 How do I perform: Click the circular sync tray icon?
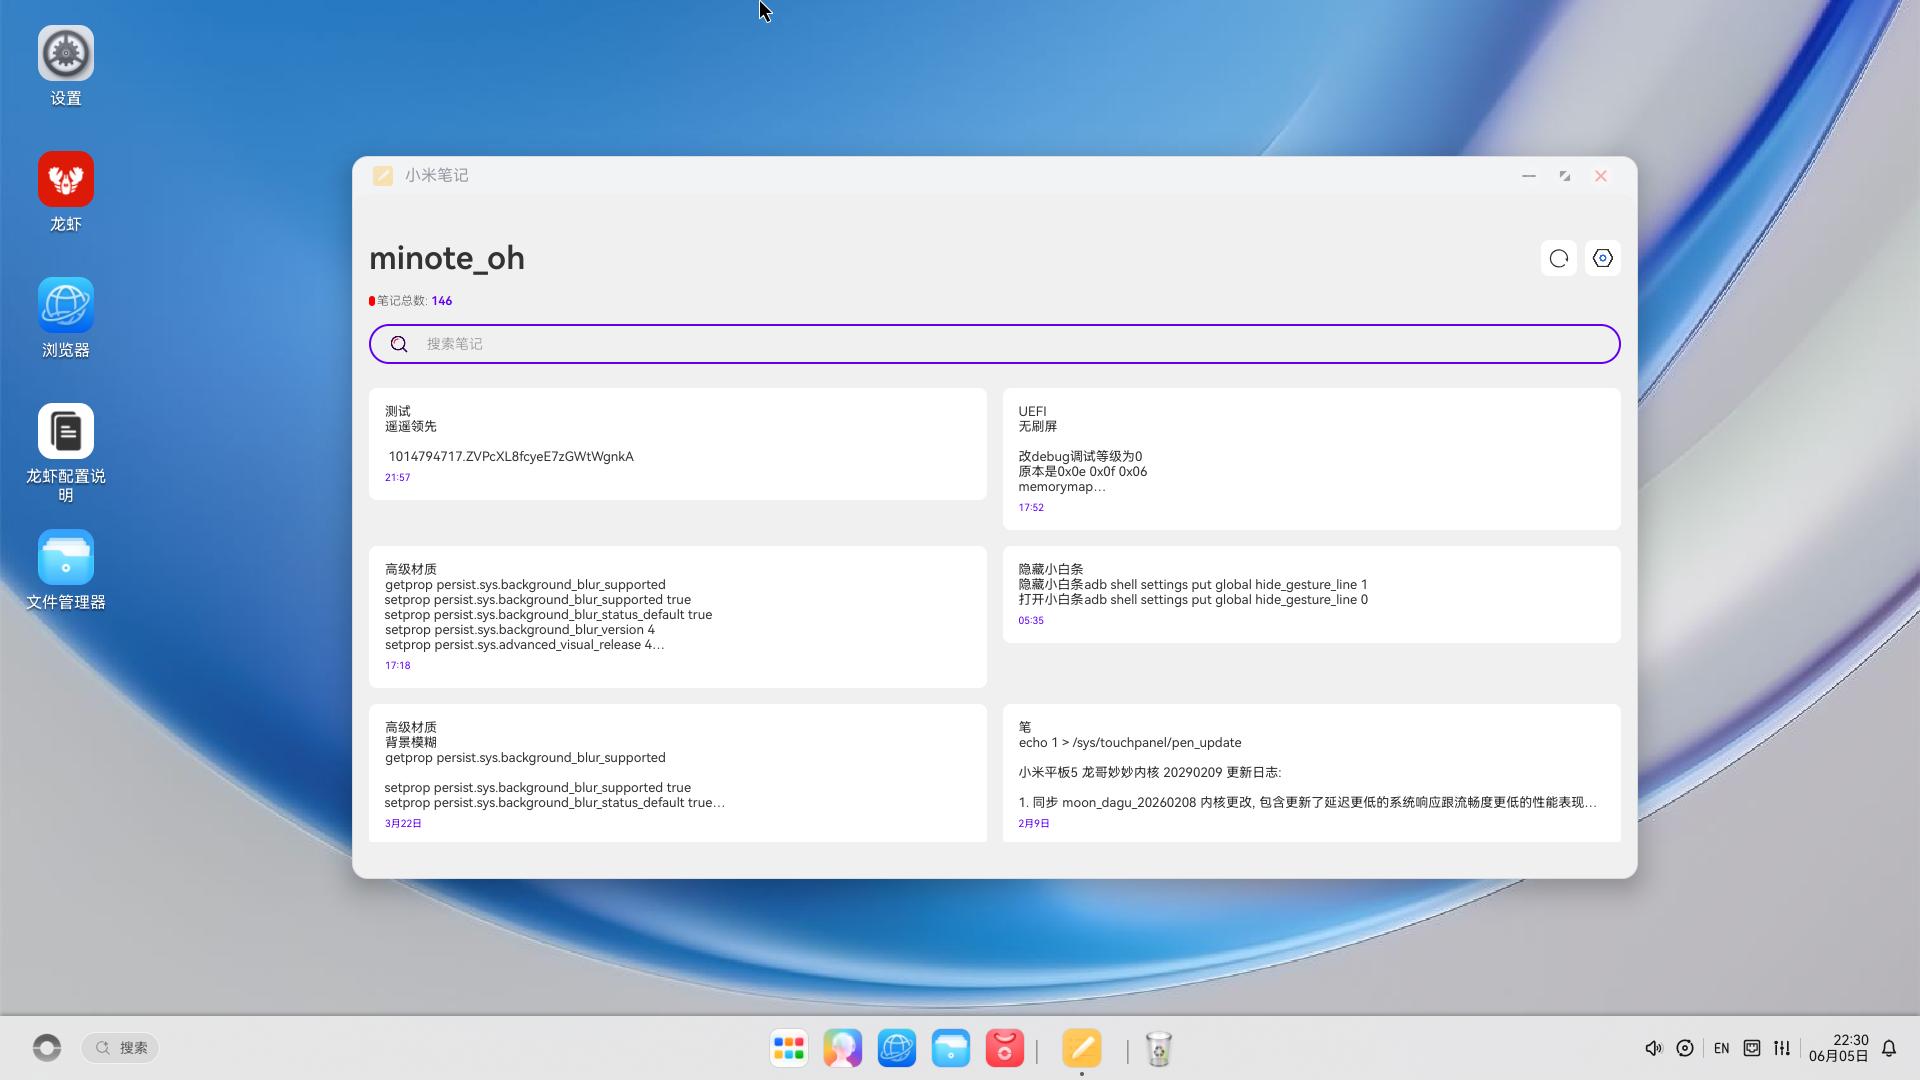click(1685, 1048)
